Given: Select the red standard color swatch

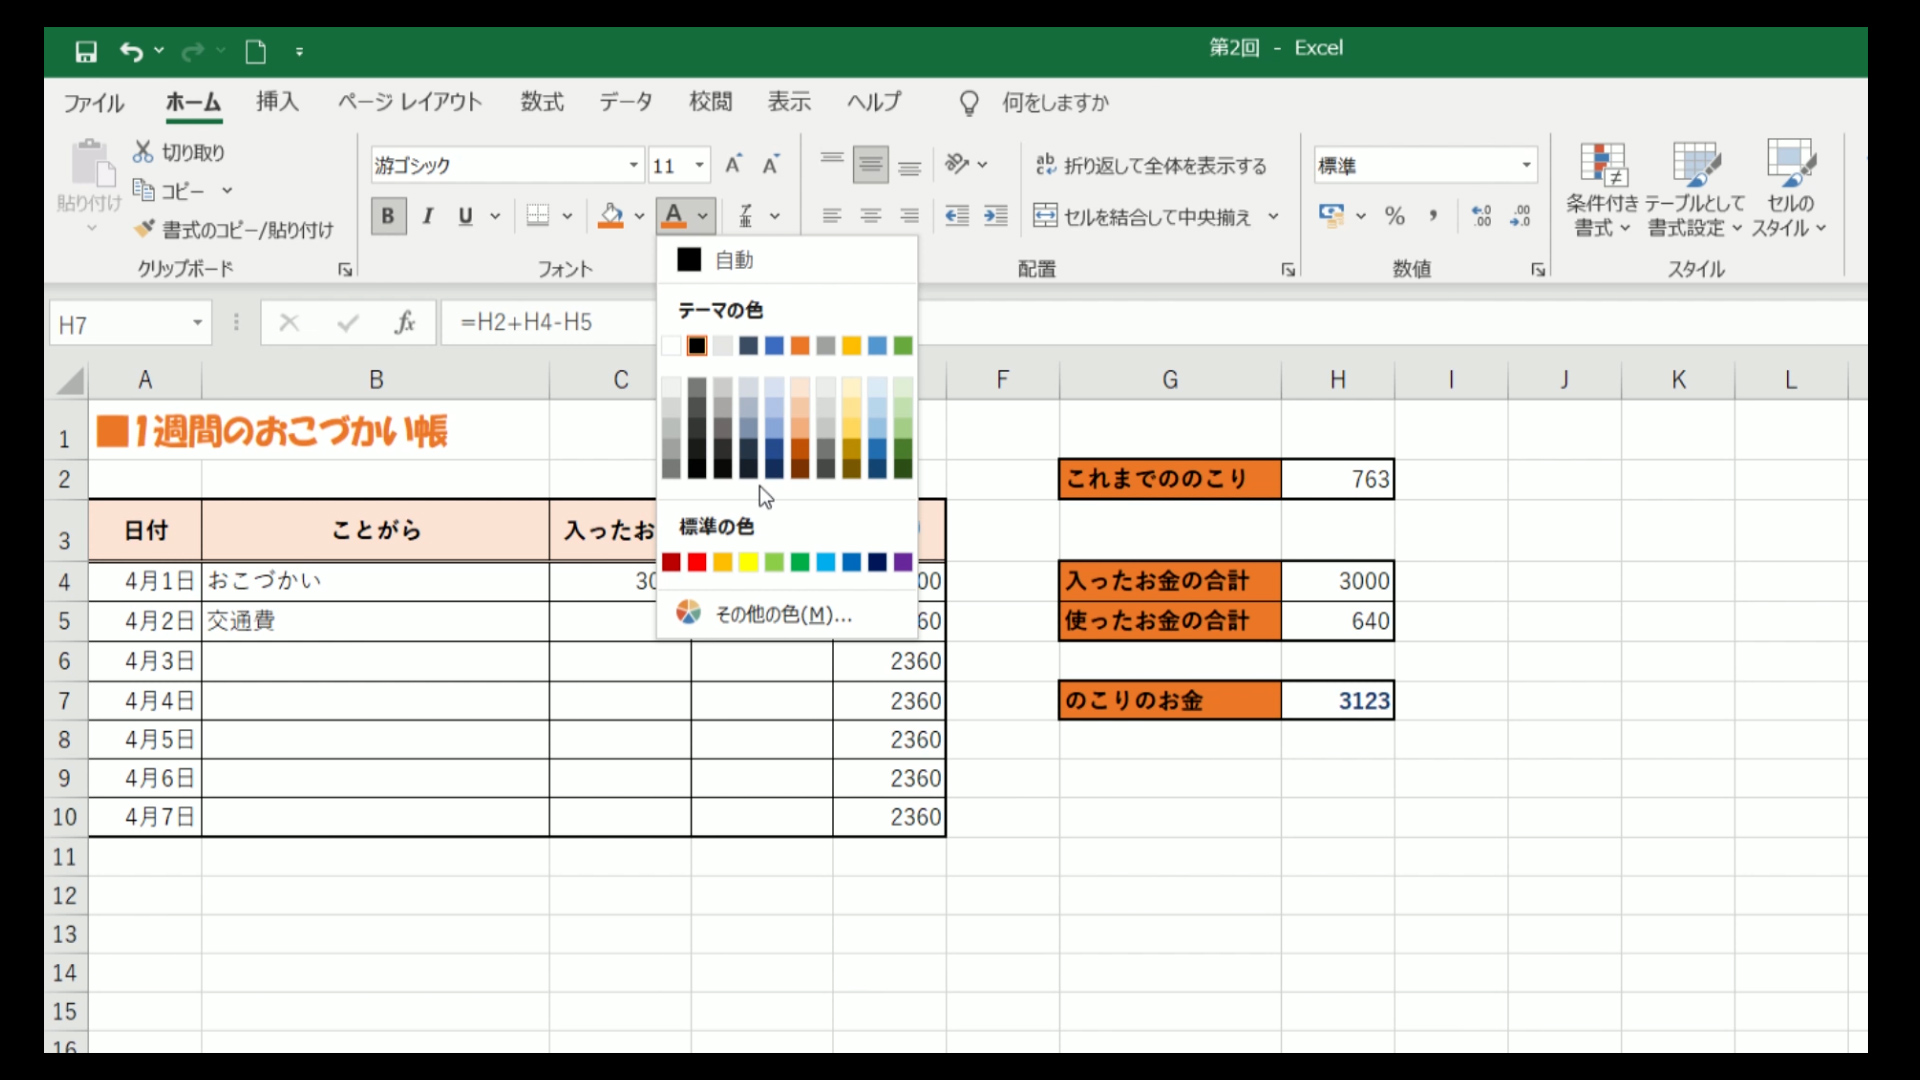Looking at the screenshot, I should (x=697, y=562).
